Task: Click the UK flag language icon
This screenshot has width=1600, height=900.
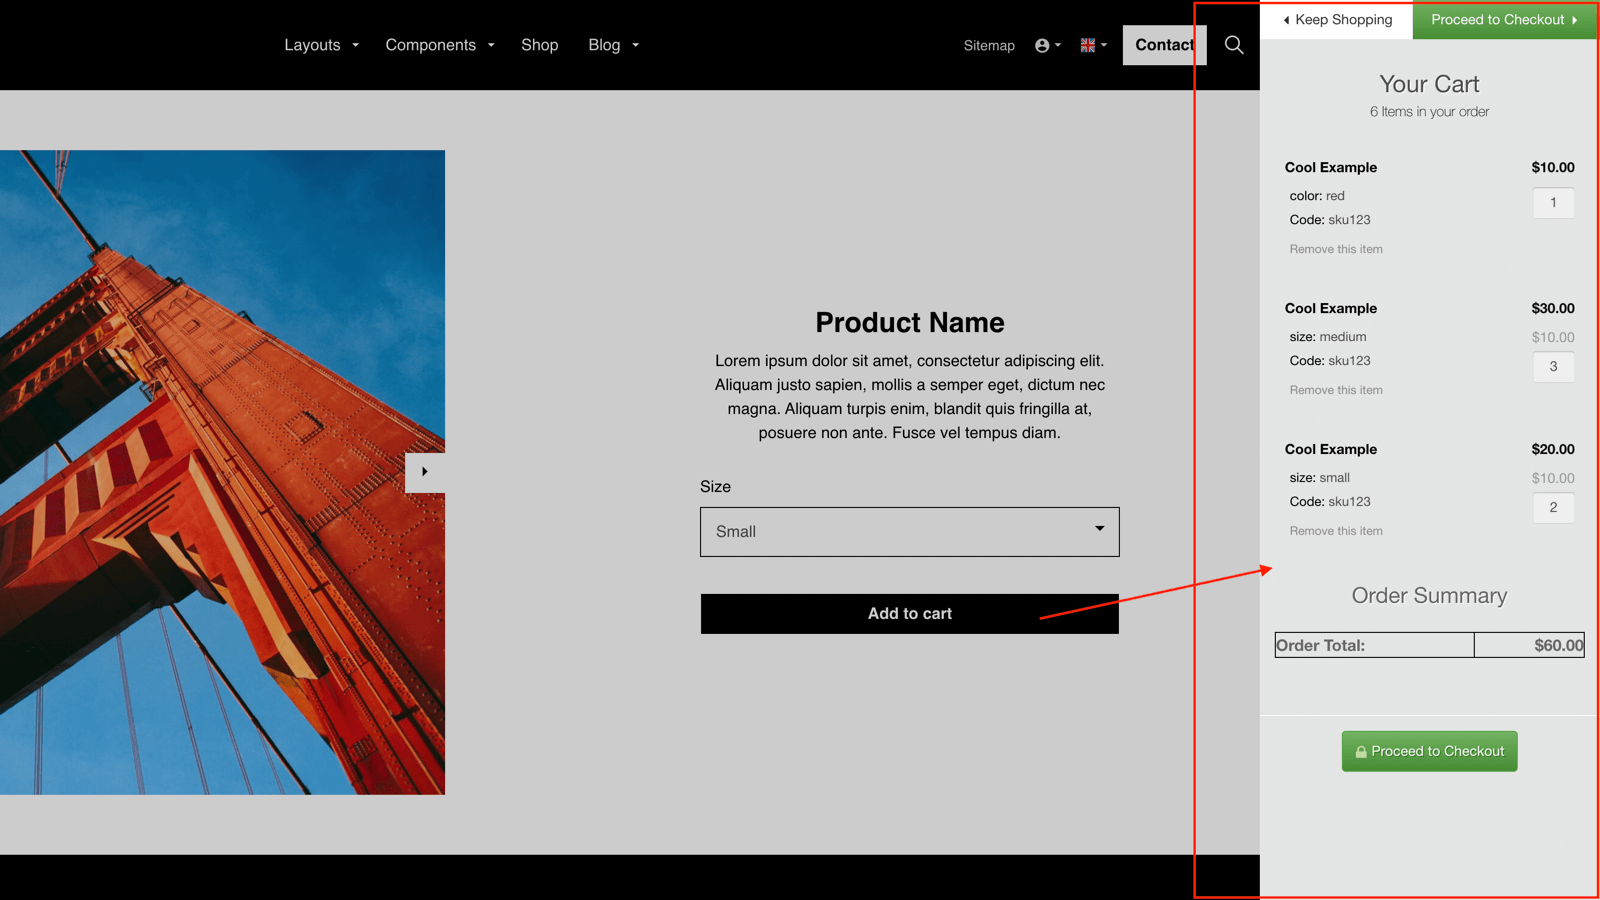Action: coord(1086,45)
